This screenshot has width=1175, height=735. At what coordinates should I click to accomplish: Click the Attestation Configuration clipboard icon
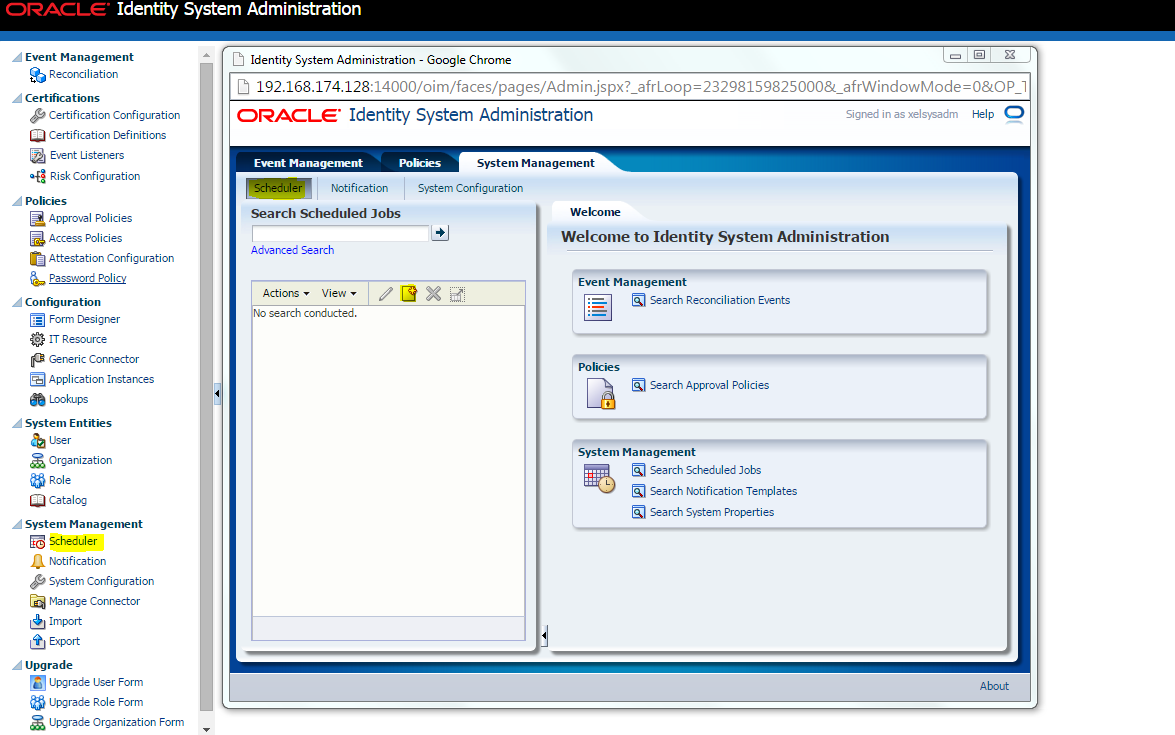click(37, 258)
